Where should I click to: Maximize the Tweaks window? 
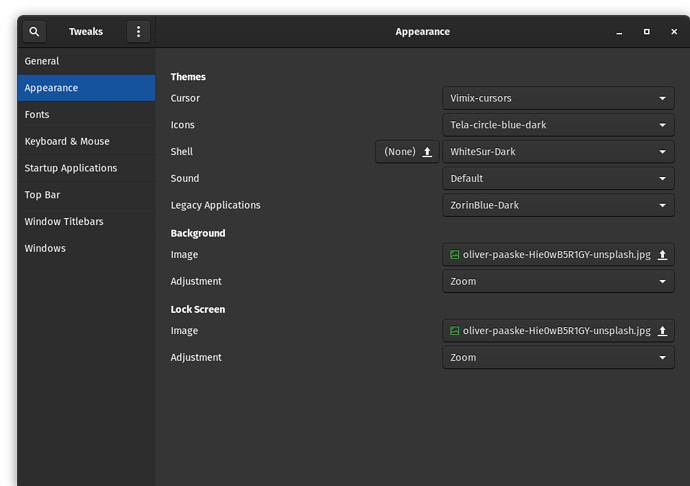tap(646, 32)
